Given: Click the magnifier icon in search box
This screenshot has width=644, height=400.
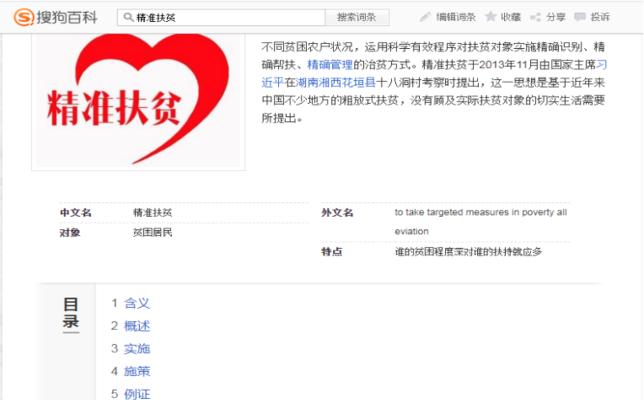Looking at the screenshot, I should click(x=128, y=17).
